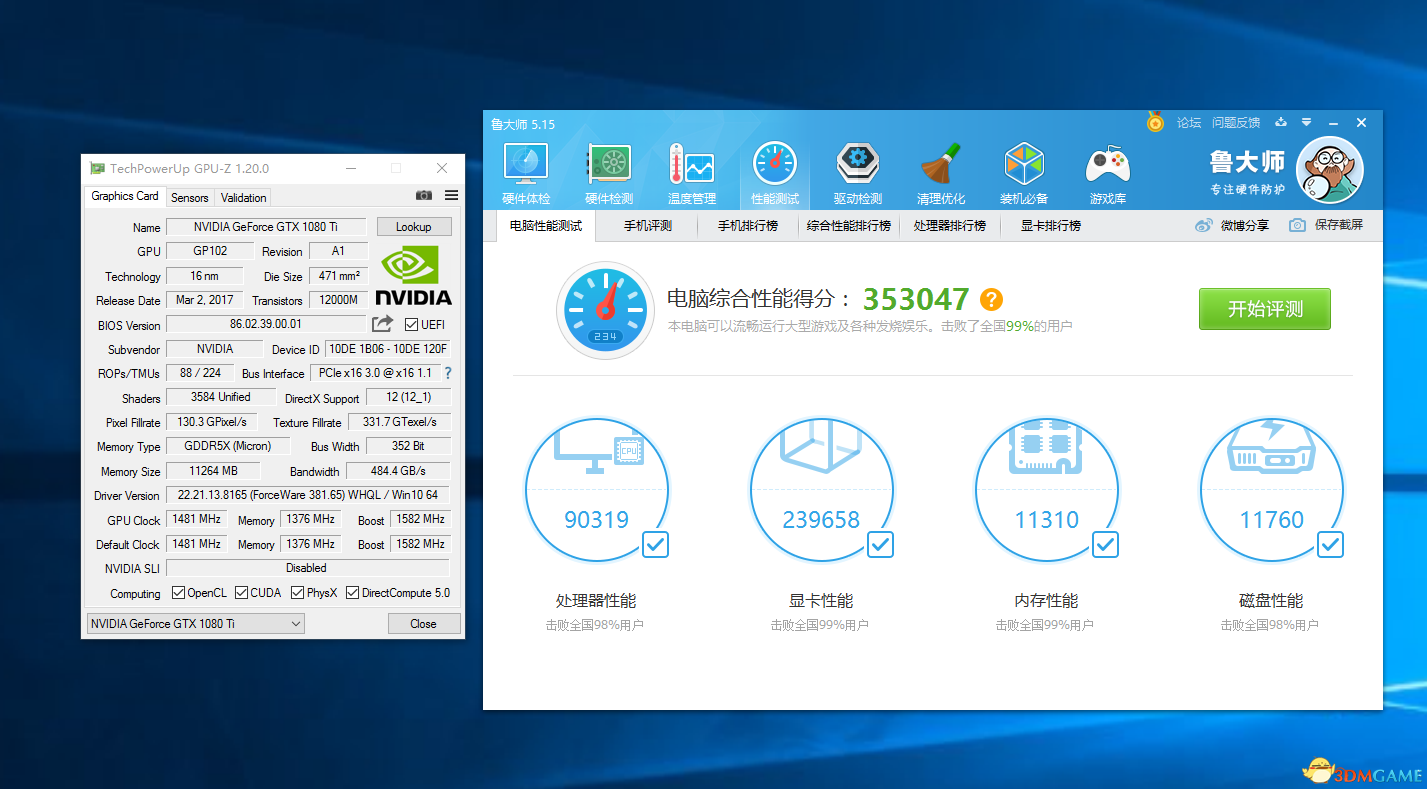Switch to GPU-Z Validation tab
The height and width of the screenshot is (789, 1427).
pos(244,198)
